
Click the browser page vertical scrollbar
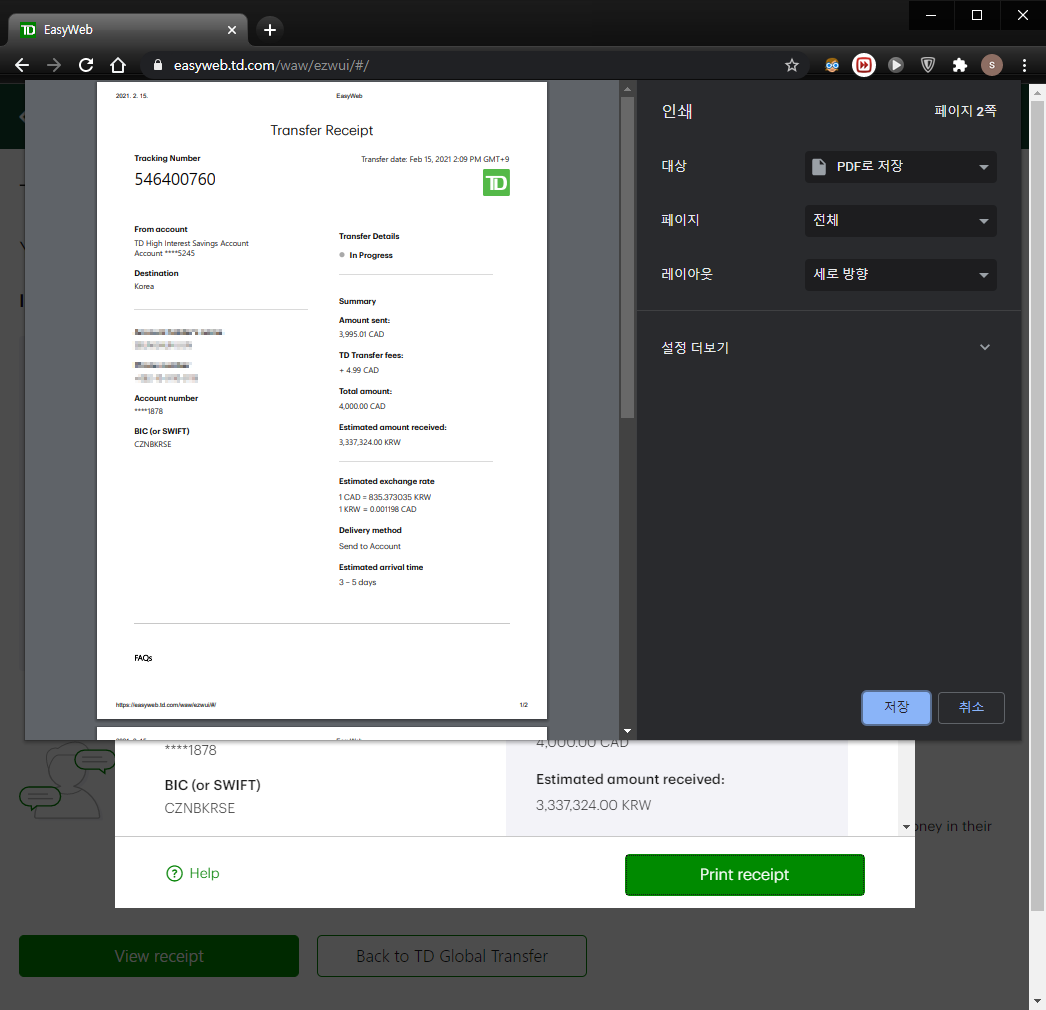1037,507
